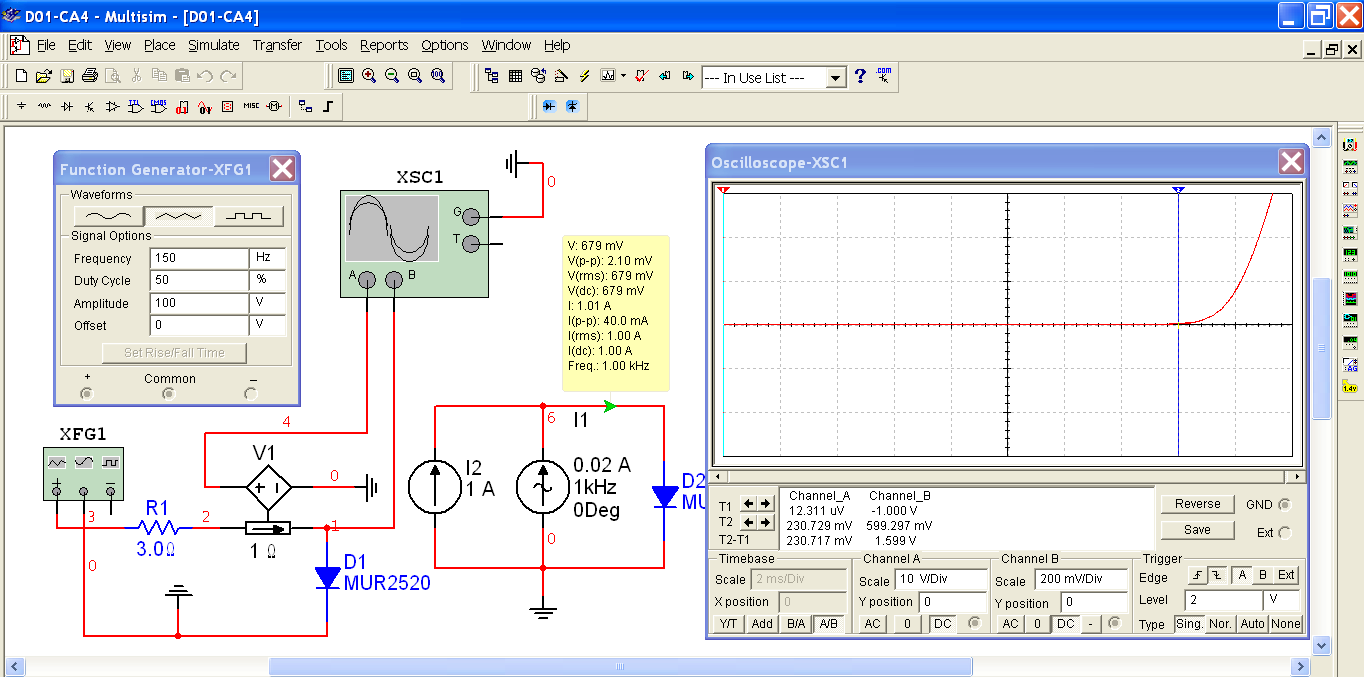Click the Save button in oscilloscope
Screen dimensions: 1364x677
1197,530
